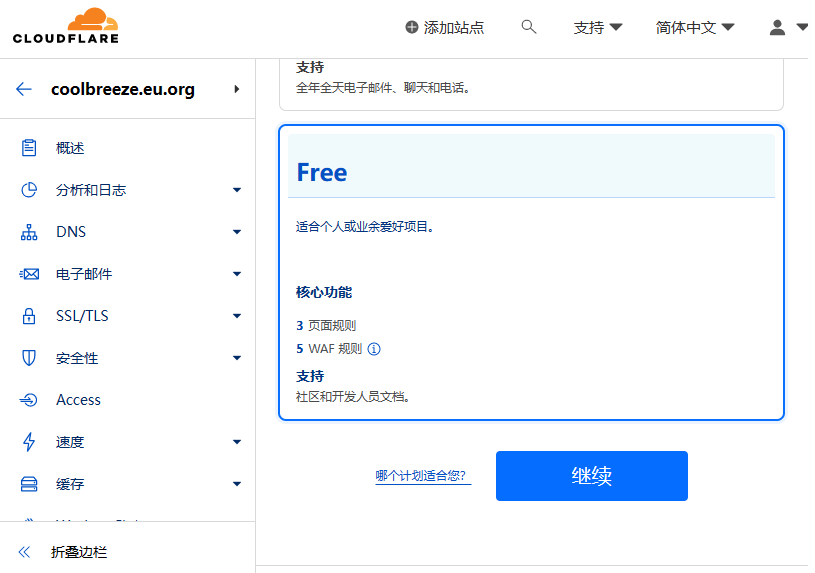Open the 哪个计划适合您? link
815x573 pixels.
[x=422, y=476]
